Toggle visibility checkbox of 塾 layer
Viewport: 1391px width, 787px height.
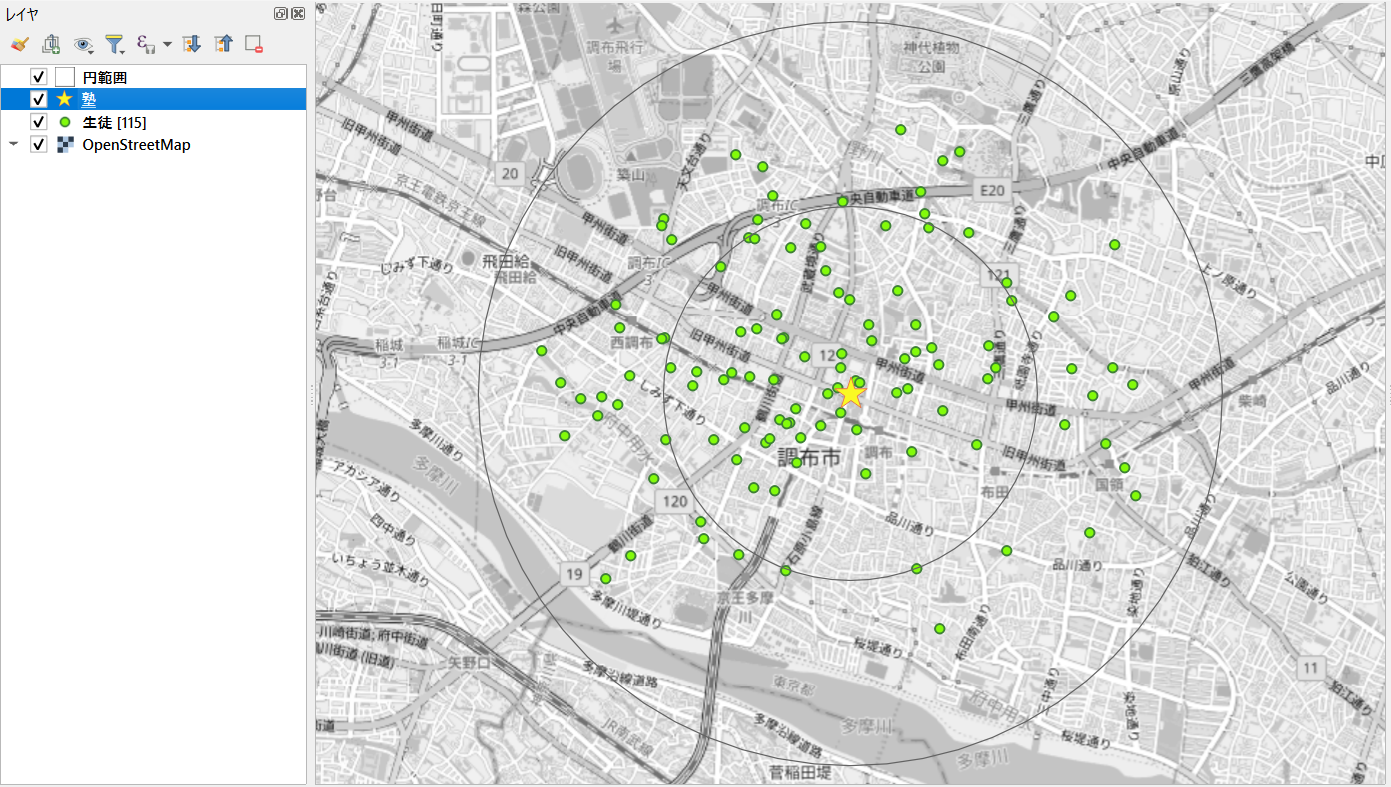pos(39,99)
